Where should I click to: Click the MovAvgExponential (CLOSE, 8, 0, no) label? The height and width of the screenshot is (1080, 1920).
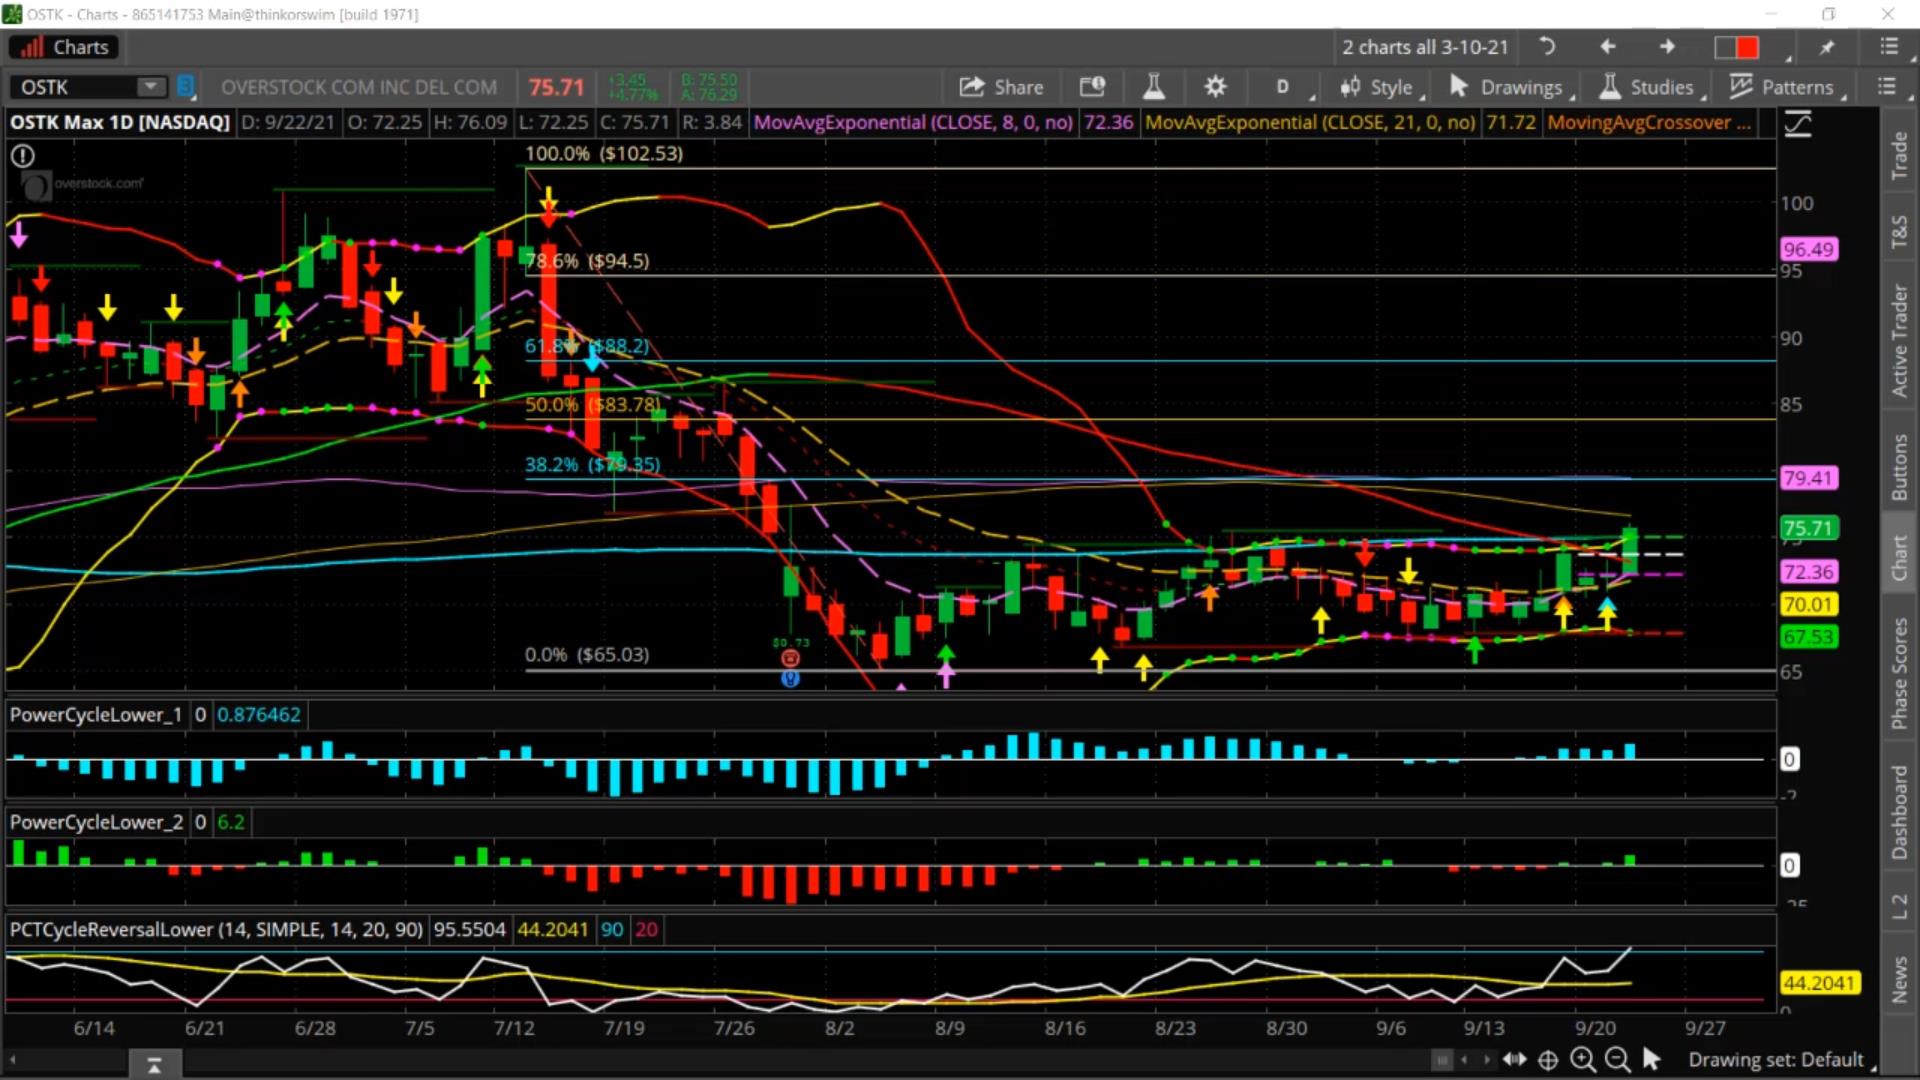pos(912,122)
